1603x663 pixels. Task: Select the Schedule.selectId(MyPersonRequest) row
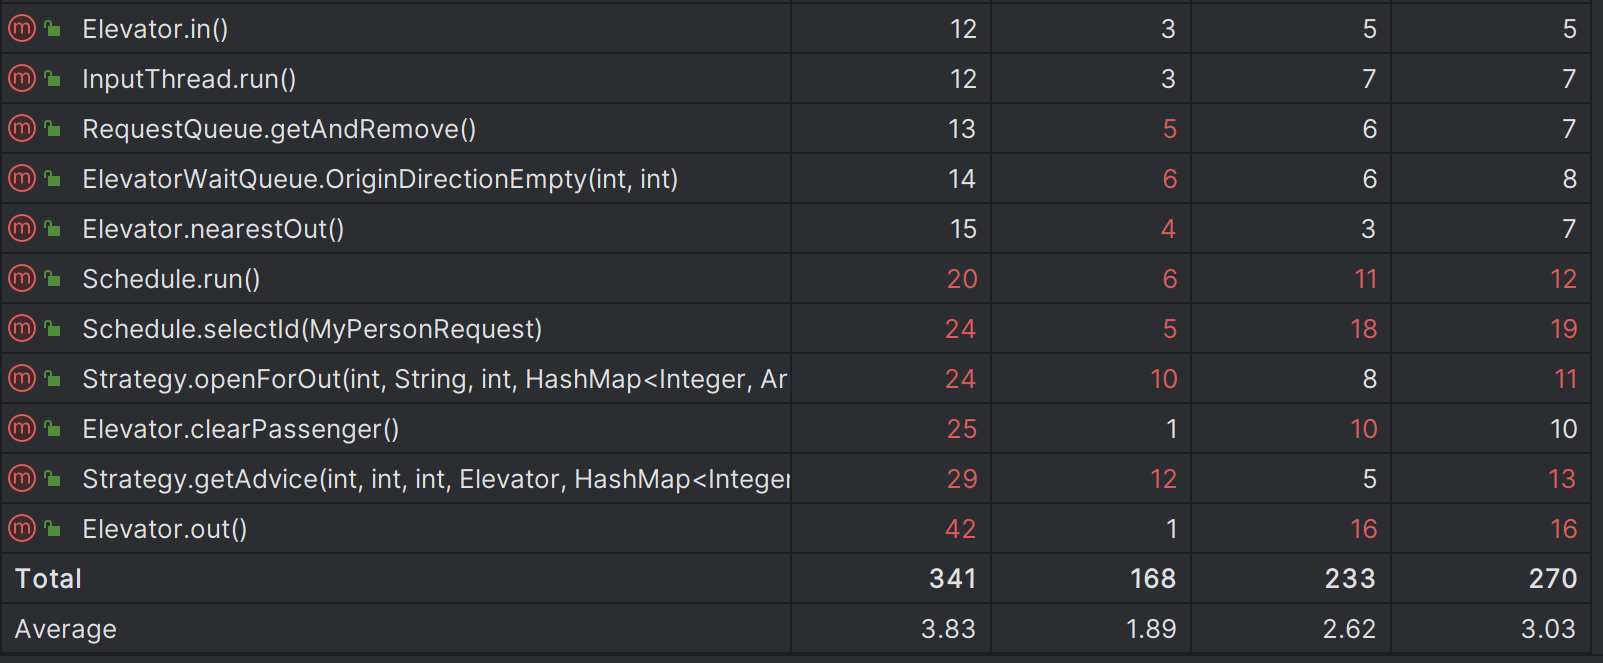312,330
